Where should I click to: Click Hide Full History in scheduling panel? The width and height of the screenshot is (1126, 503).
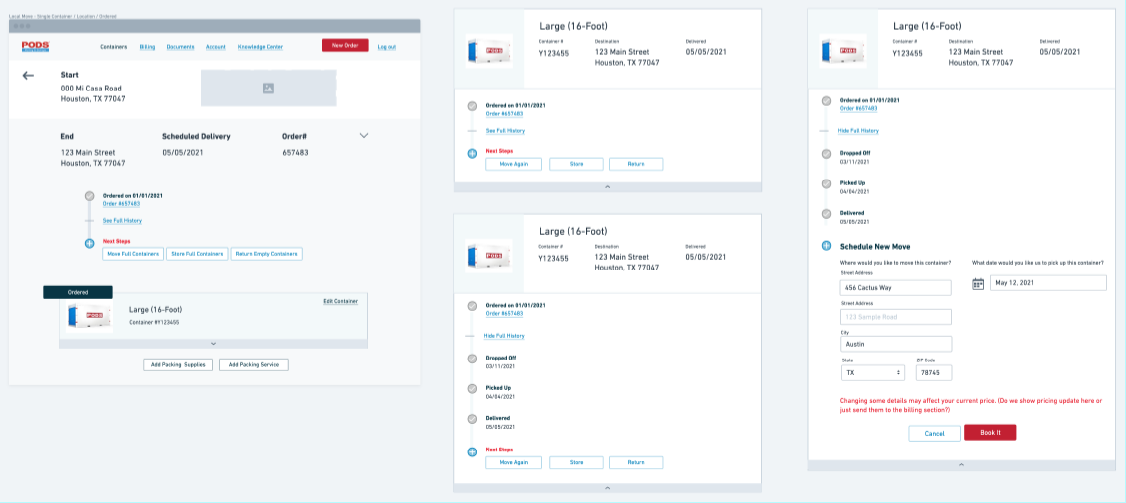tap(858, 130)
